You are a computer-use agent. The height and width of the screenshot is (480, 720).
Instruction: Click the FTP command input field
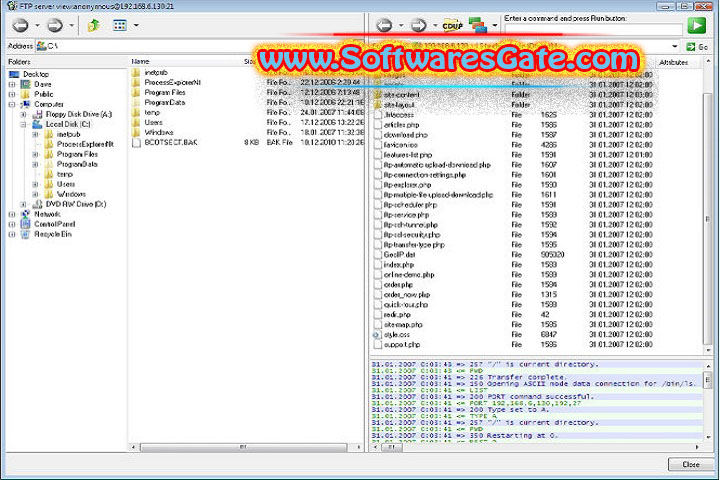point(593,28)
